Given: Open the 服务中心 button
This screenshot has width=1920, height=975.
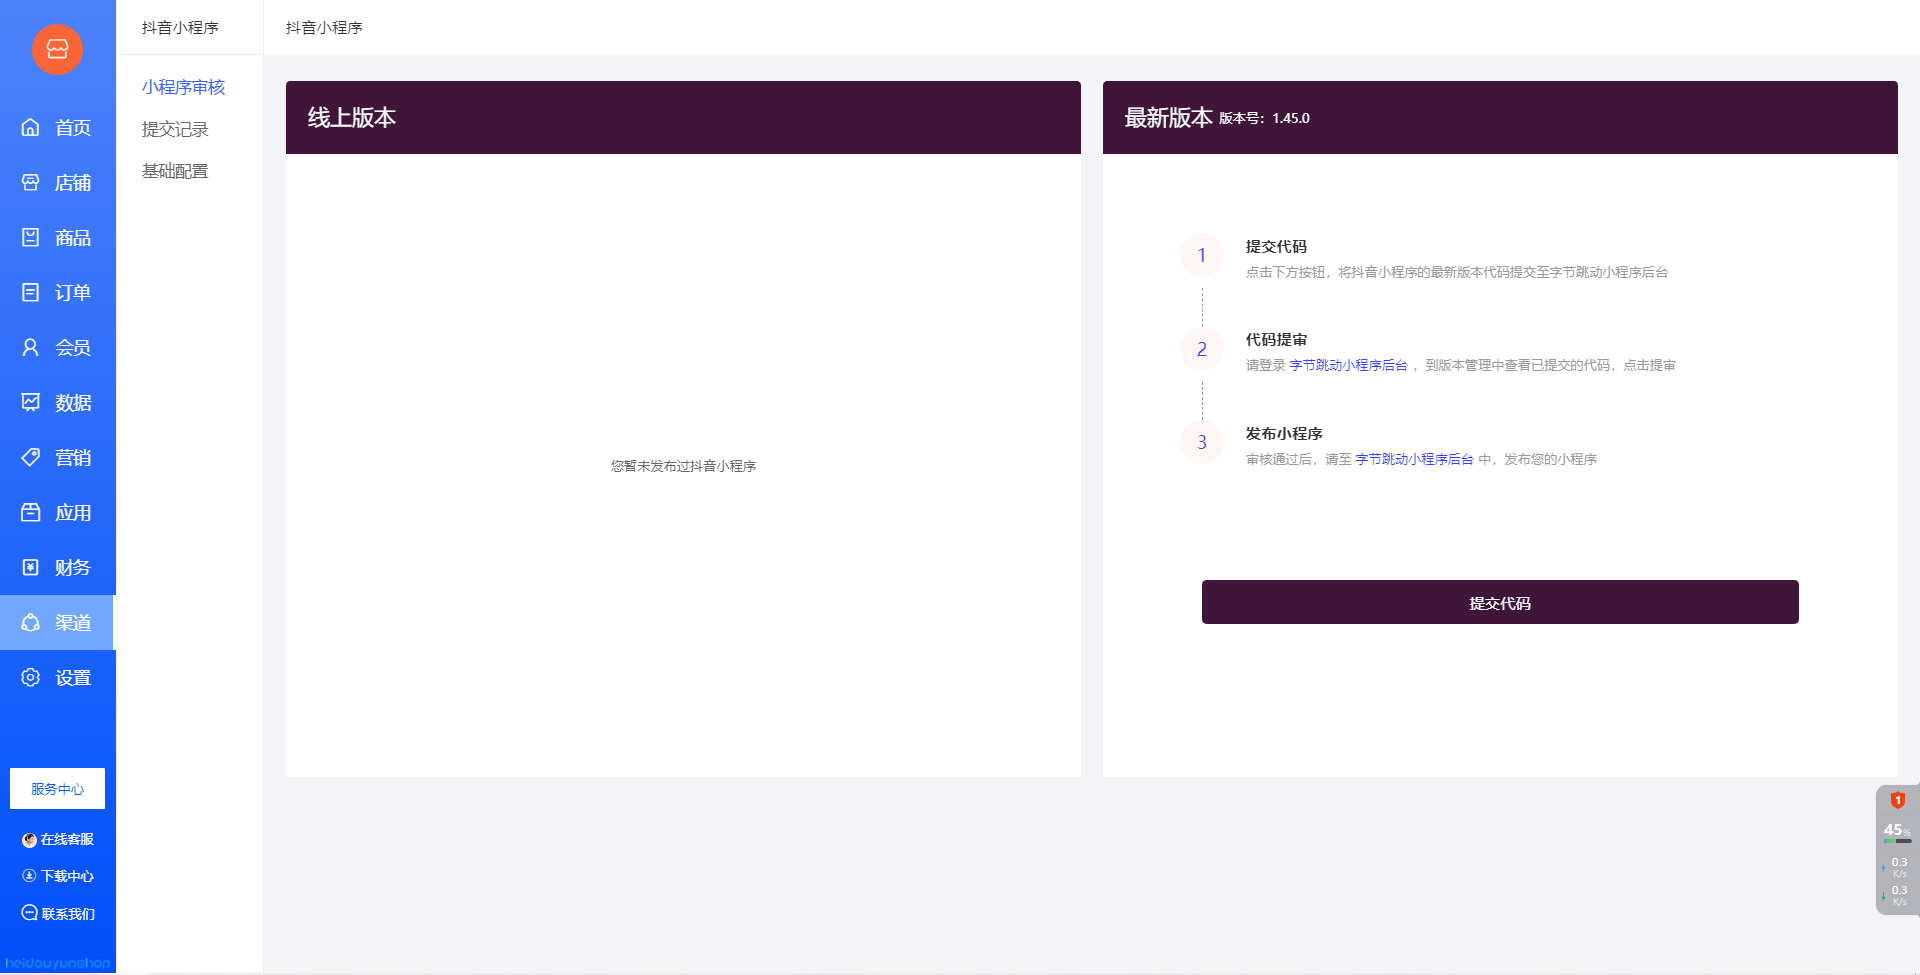Looking at the screenshot, I should (x=57, y=788).
